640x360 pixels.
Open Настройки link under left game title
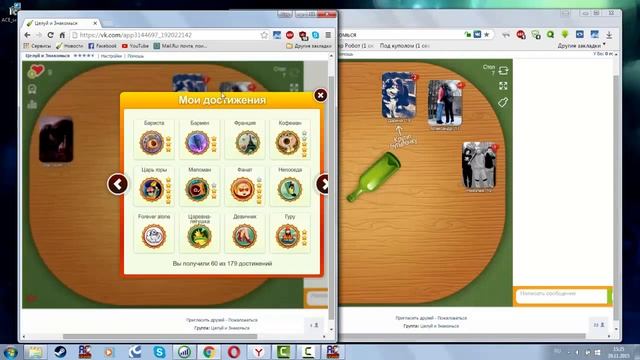click(x=111, y=56)
